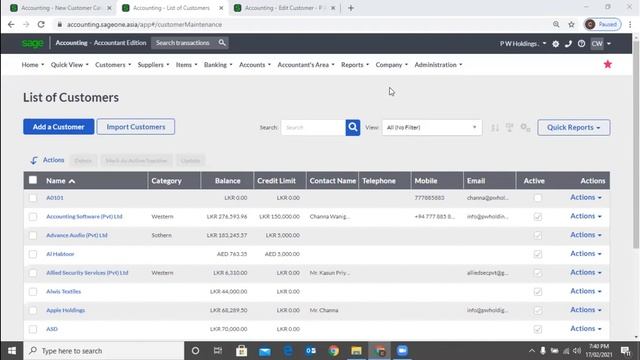Open the Customers menu
This screenshot has height=360, width=640.
(113, 65)
